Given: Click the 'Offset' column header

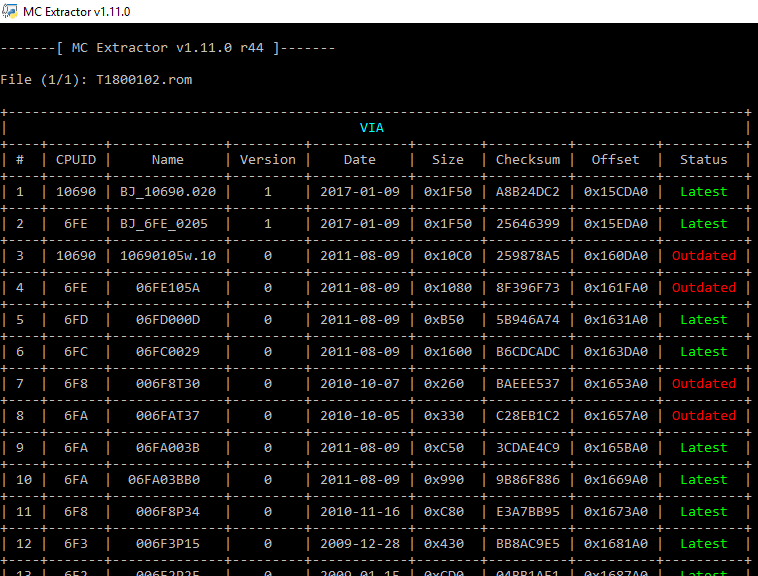Looking at the screenshot, I should 615,159.
